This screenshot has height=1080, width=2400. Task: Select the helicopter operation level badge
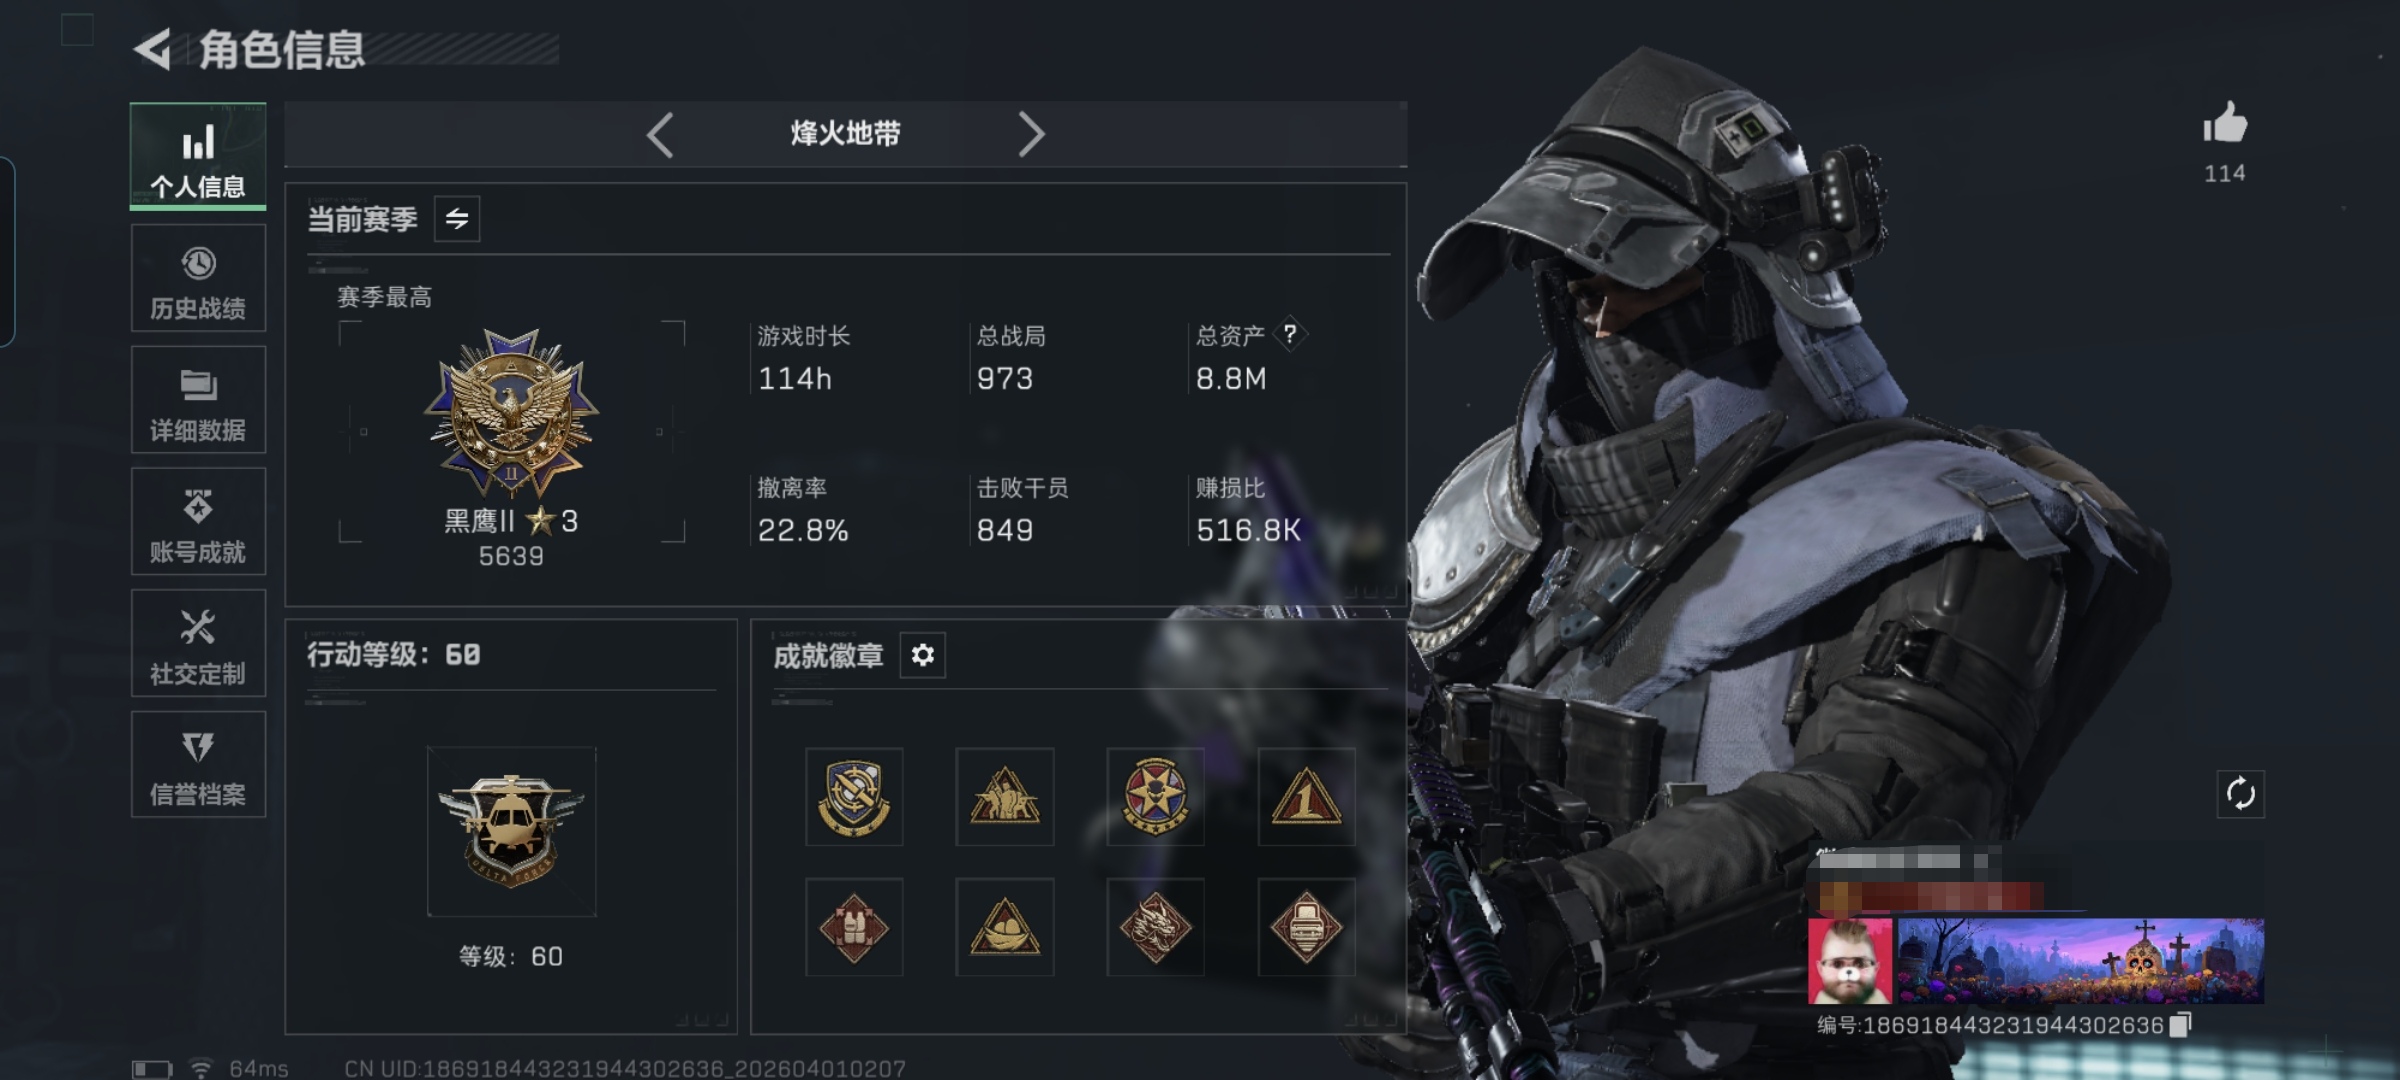[511, 831]
